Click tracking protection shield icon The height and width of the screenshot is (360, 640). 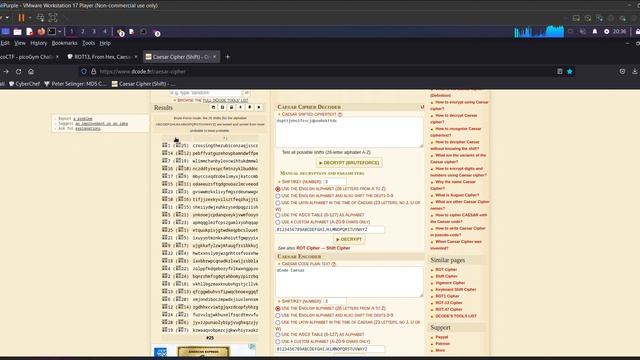point(84,71)
